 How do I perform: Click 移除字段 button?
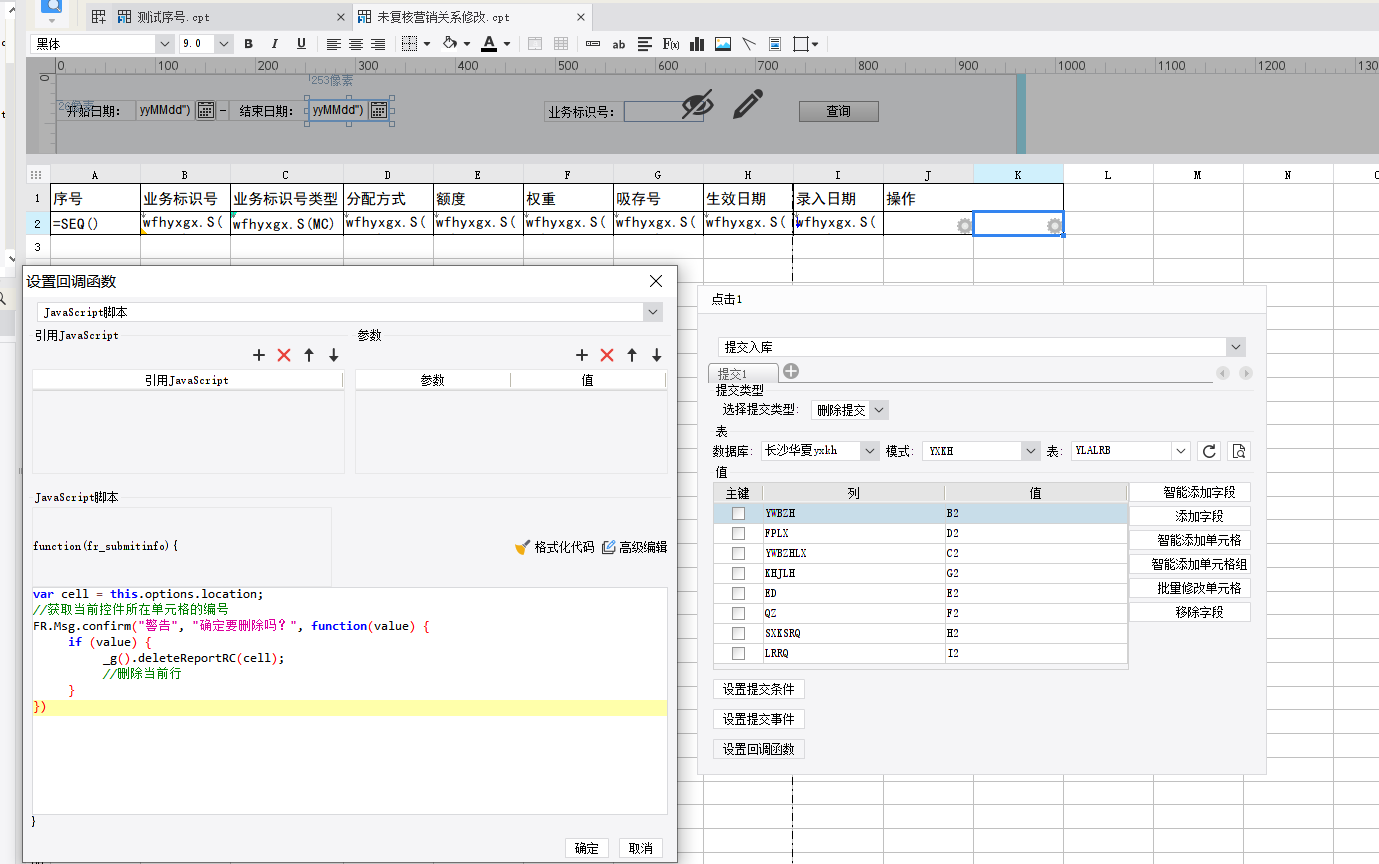coord(1190,612)
